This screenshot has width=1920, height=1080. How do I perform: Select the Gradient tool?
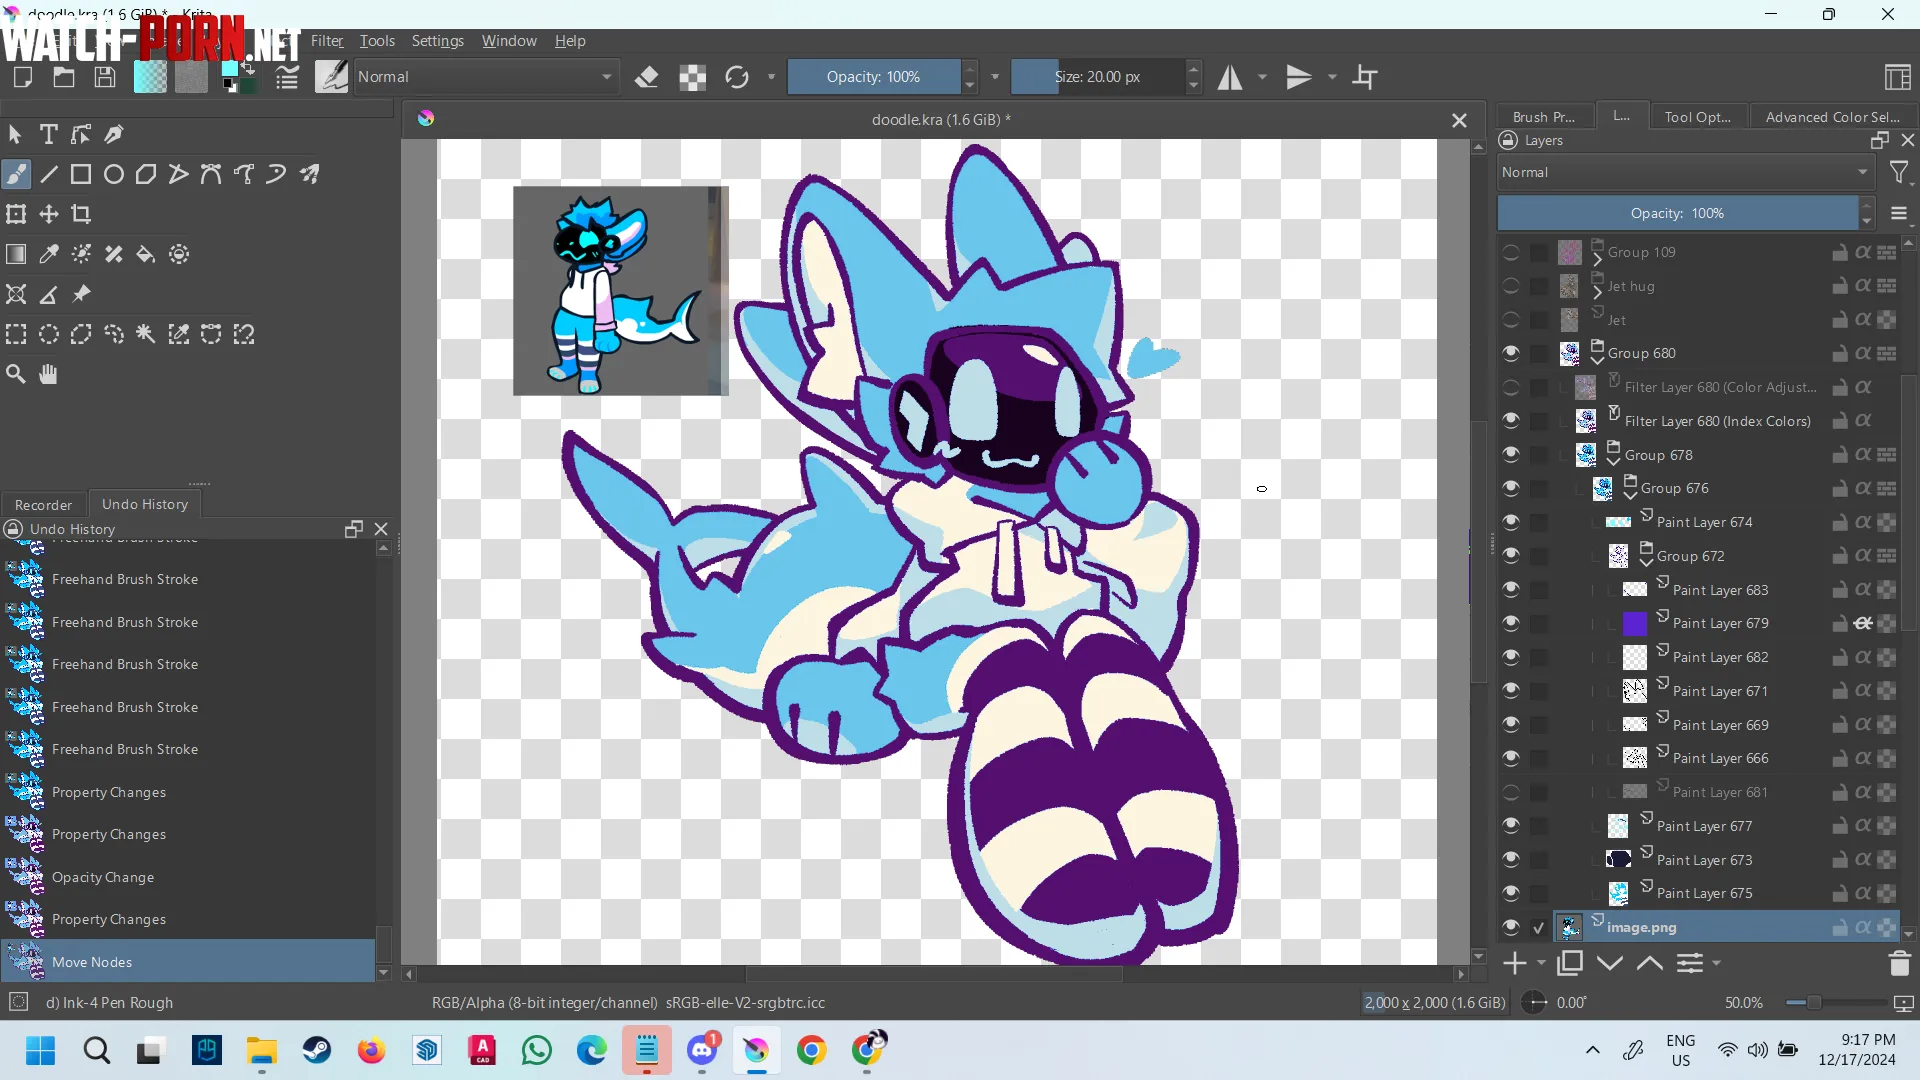point(16,254)
